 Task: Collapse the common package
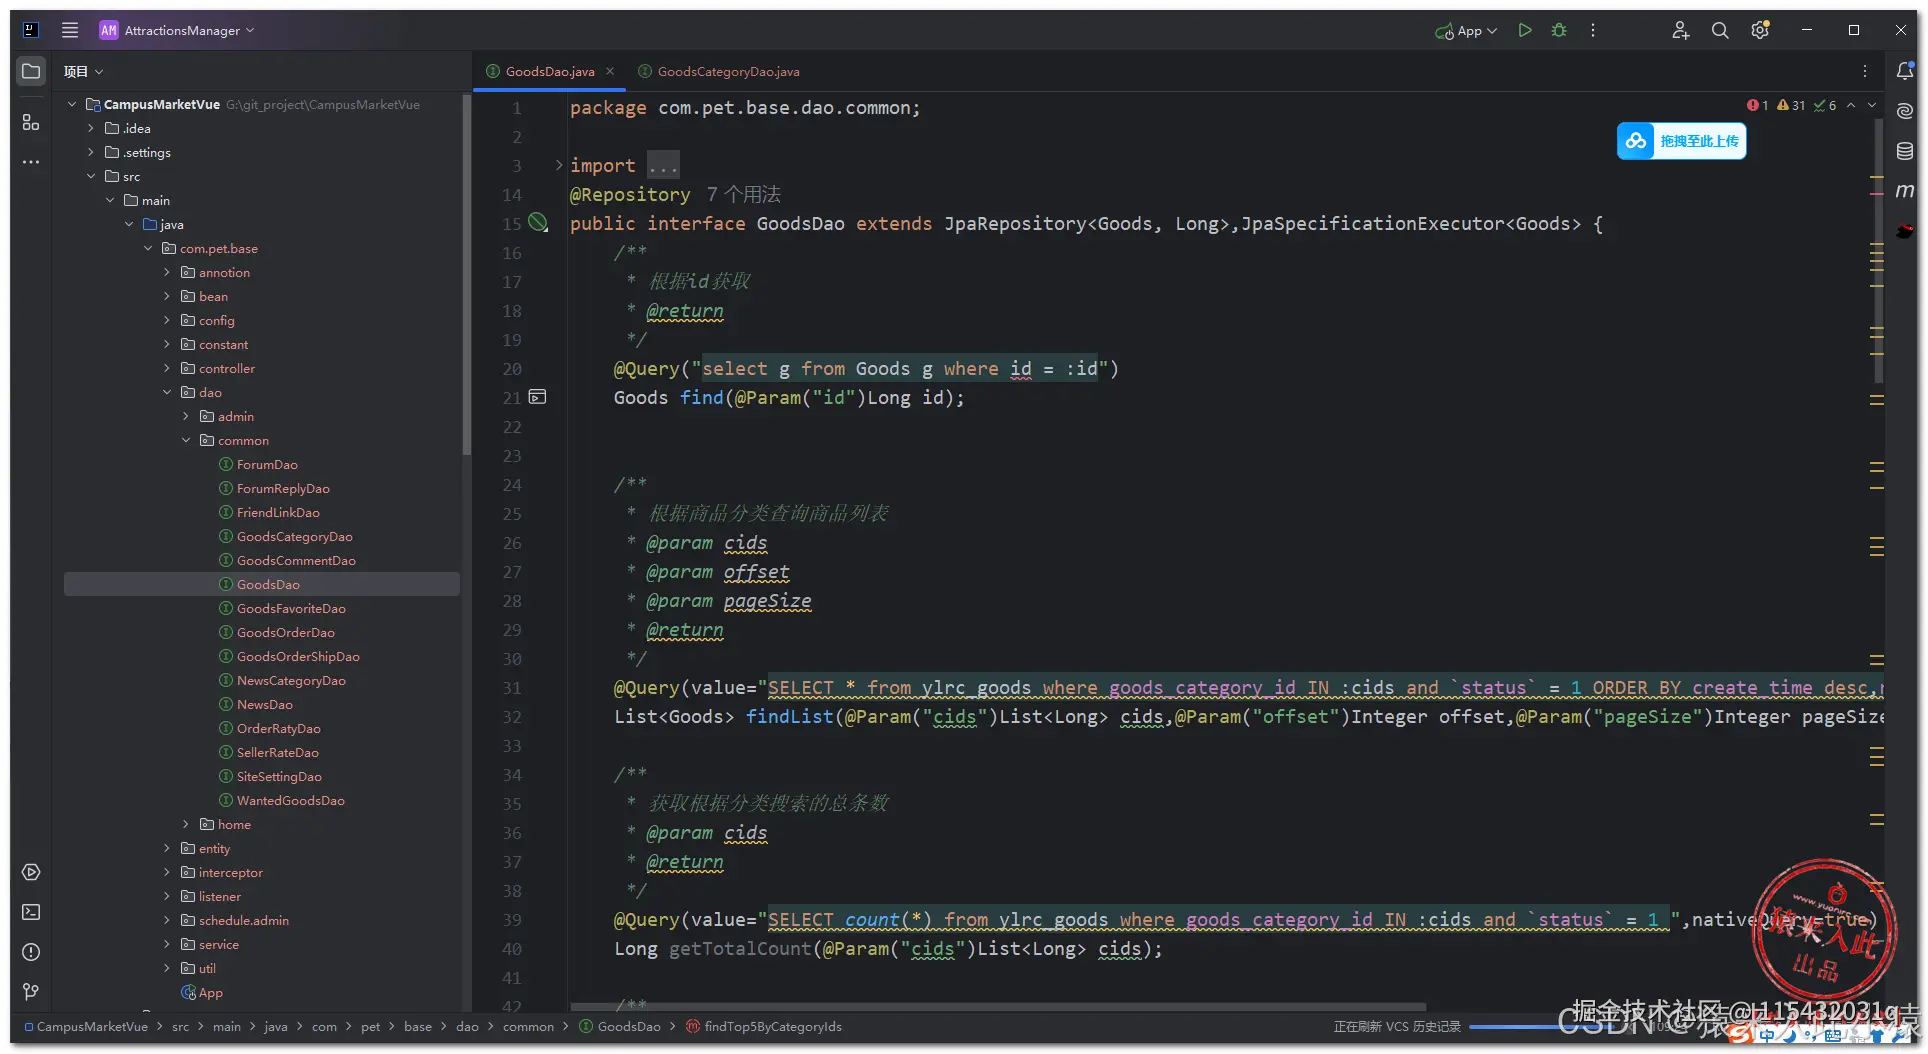[x=186, y=440]
